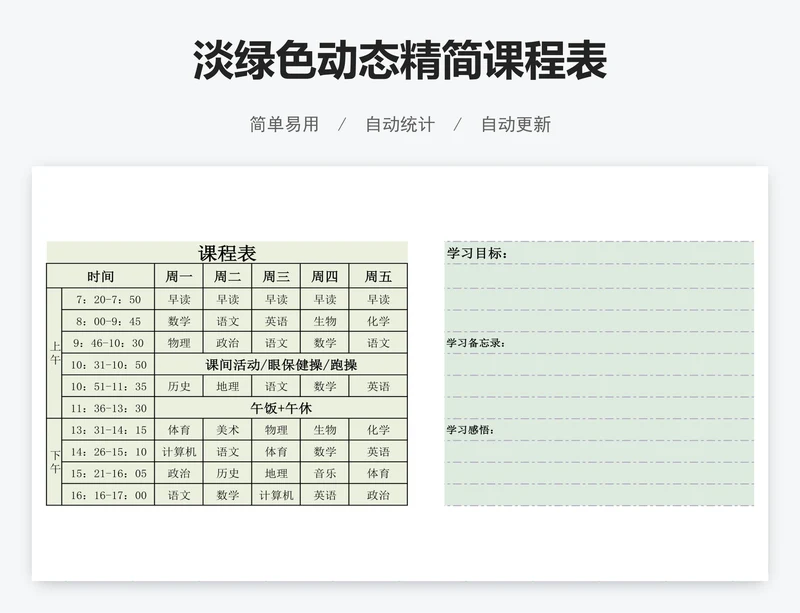Click 英语 in the 10:51-11:35 row
Viewport: 800px width, 613px height.
[x=378, y=386]
